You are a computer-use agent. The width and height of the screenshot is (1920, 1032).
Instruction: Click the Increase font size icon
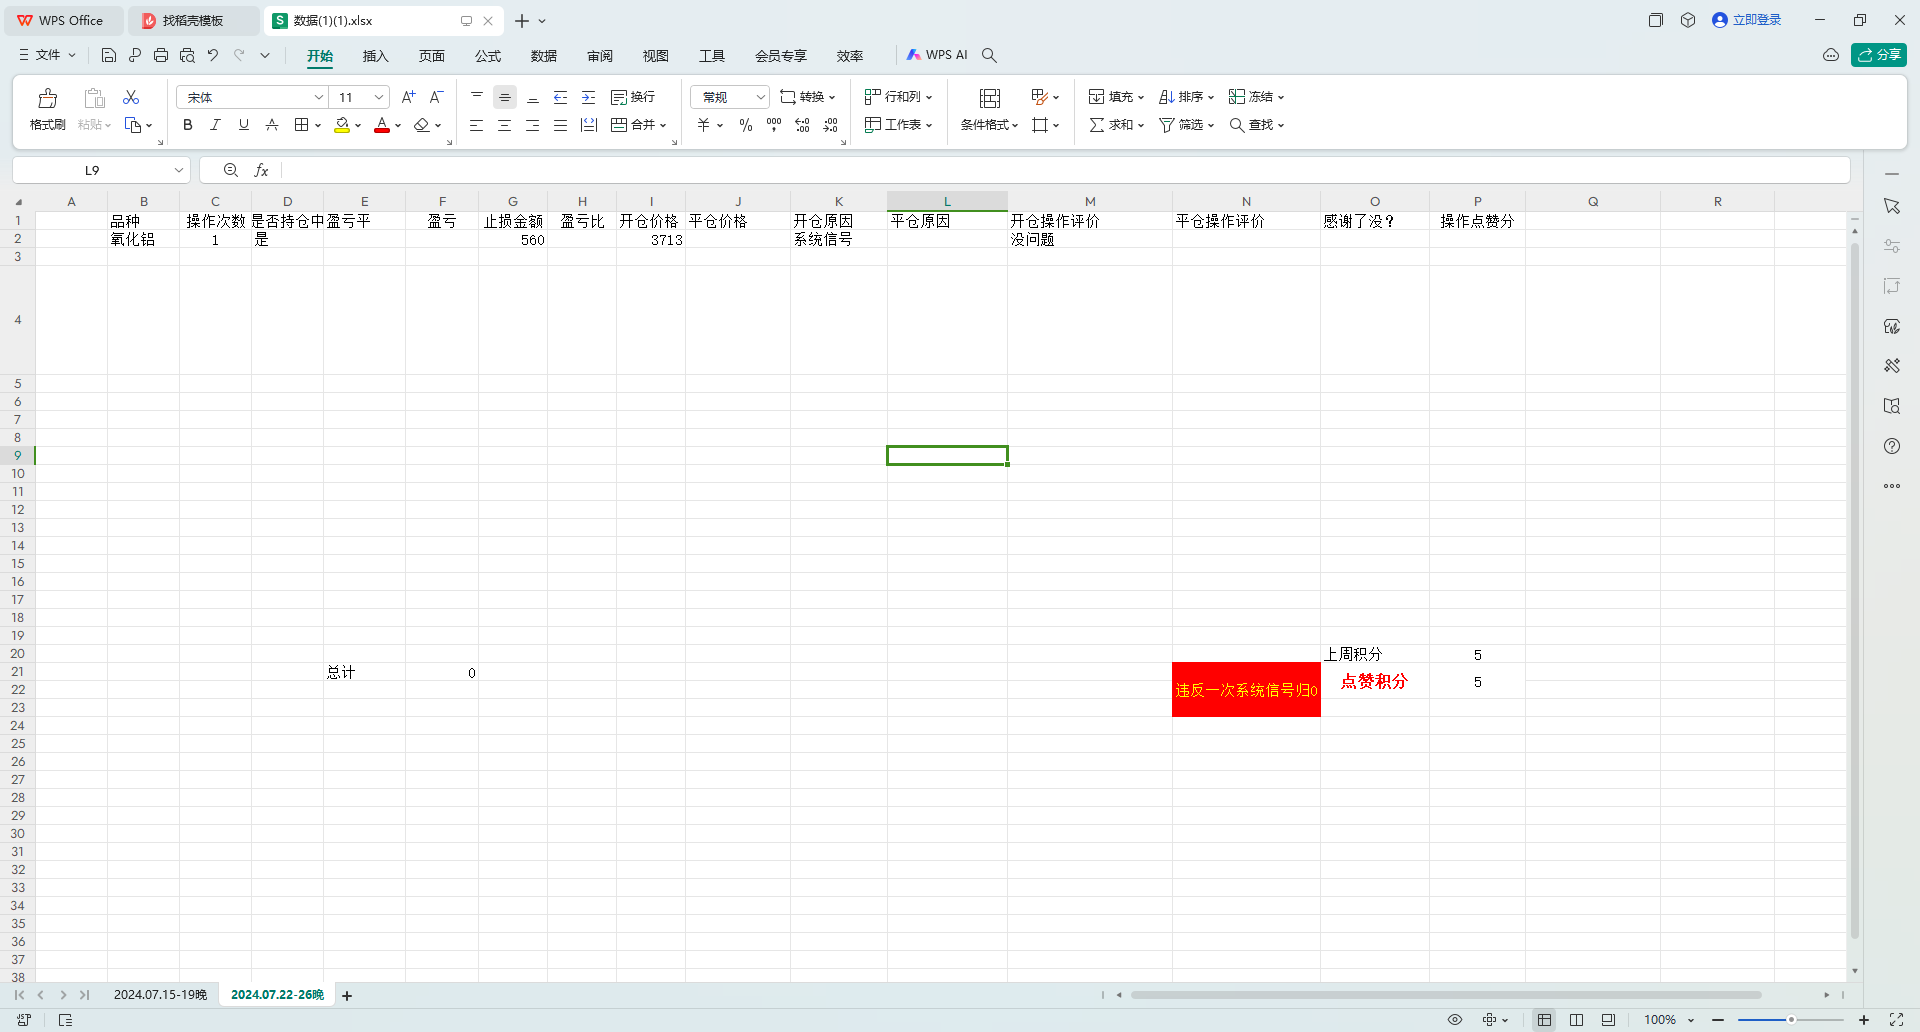pyautogui.click(x=408, y=97)
